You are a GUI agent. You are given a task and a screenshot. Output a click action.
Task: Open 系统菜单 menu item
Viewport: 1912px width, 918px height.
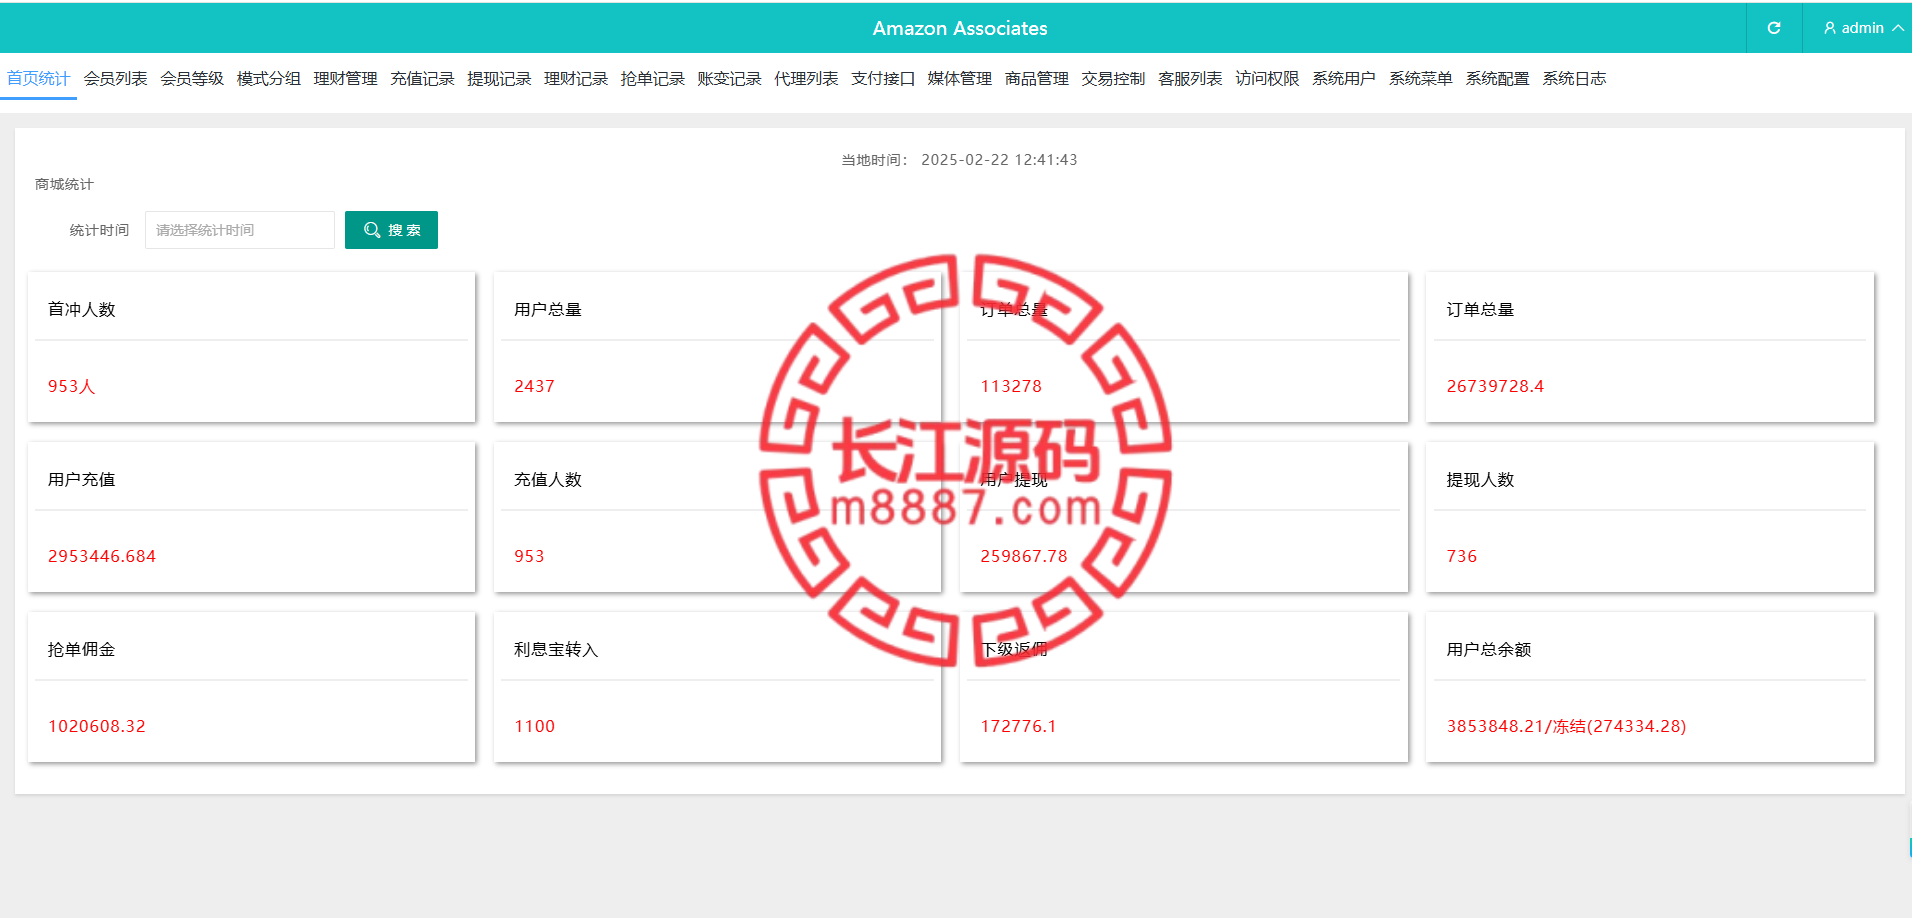1420,78
